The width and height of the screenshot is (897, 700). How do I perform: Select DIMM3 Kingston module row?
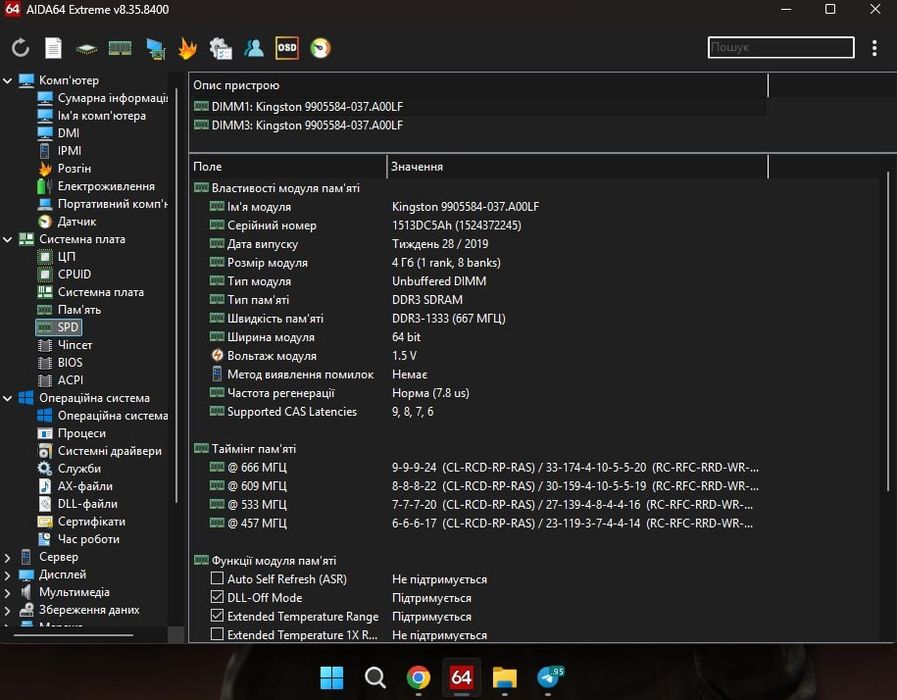(x=478, y=125)
